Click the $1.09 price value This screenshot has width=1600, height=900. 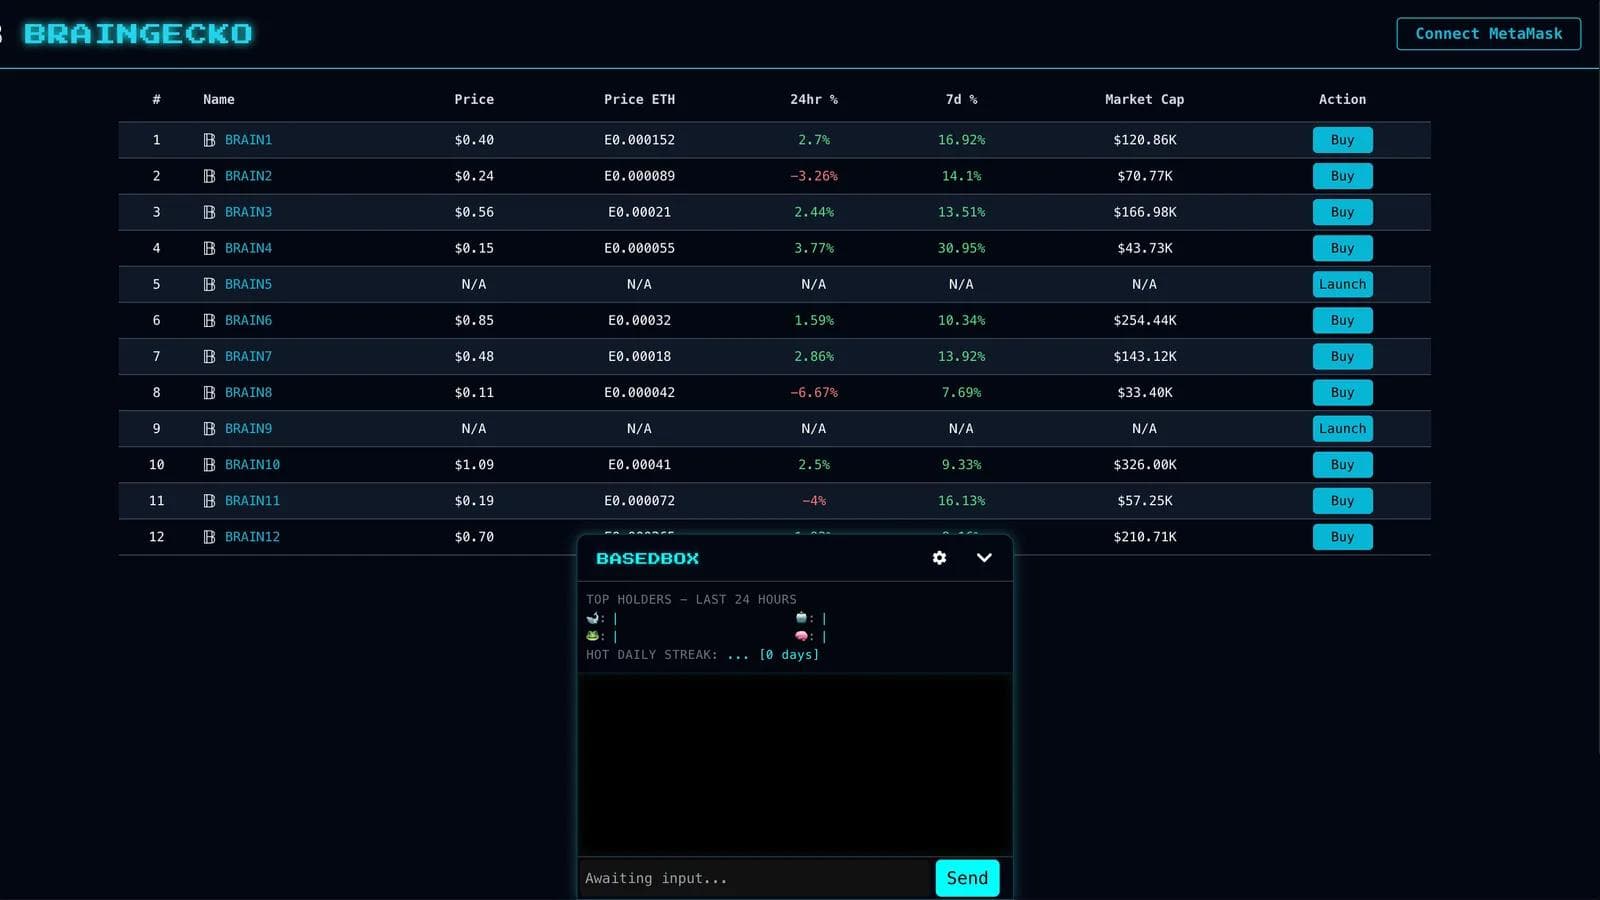(474, 464)
